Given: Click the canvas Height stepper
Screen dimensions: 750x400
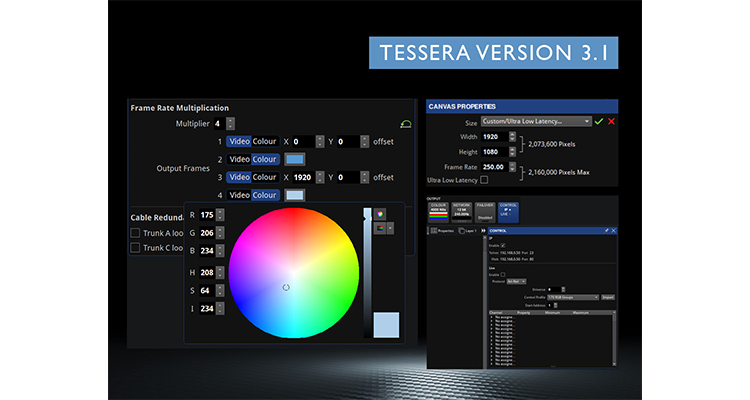Looking at the screenshot, I should tap(512, 152).
